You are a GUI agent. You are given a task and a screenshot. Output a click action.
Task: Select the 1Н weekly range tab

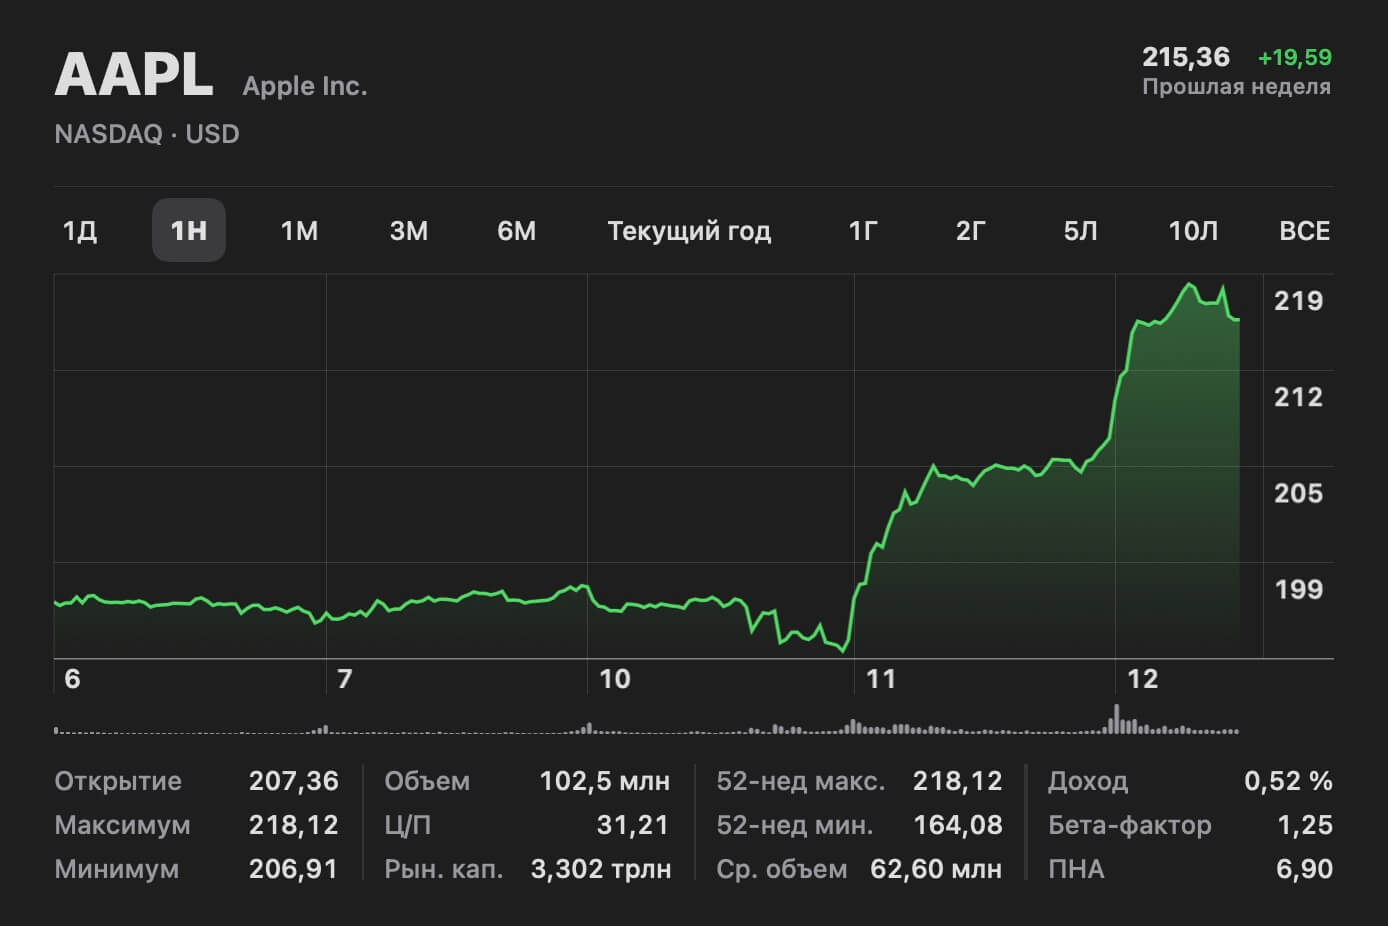[x=189, y=231]
